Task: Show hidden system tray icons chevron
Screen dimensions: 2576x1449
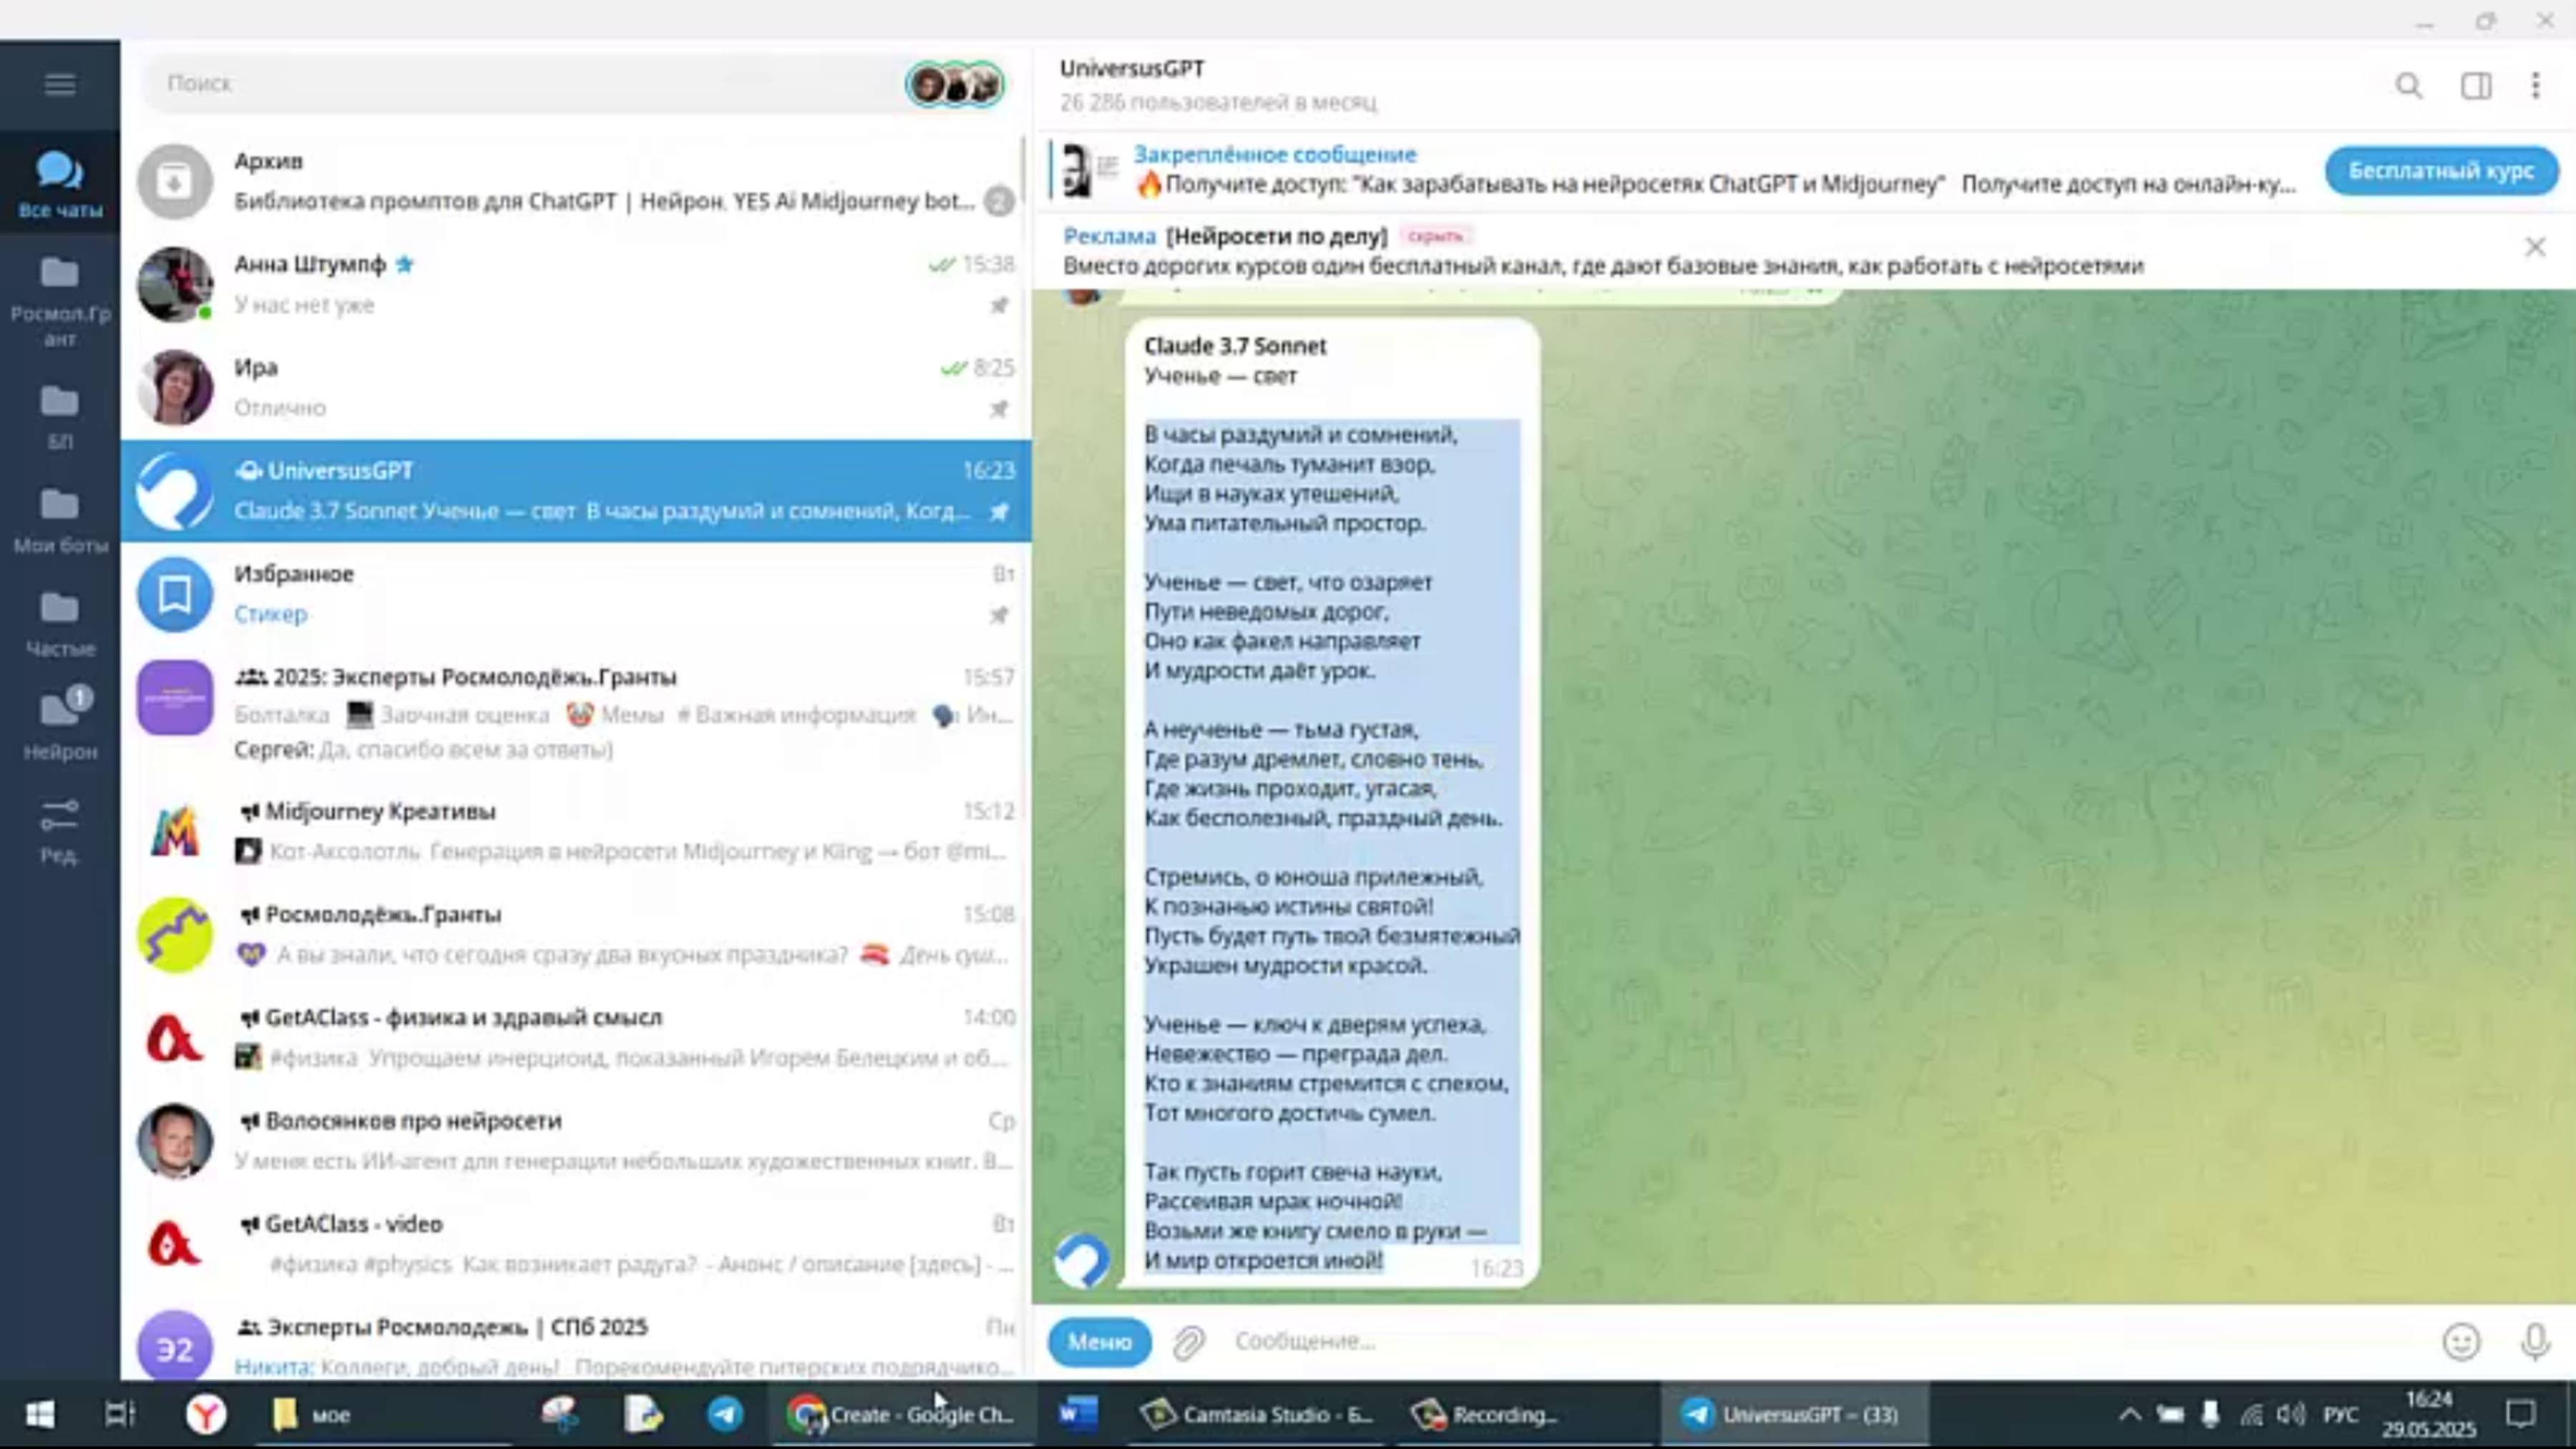Action: [2129, 1414]
